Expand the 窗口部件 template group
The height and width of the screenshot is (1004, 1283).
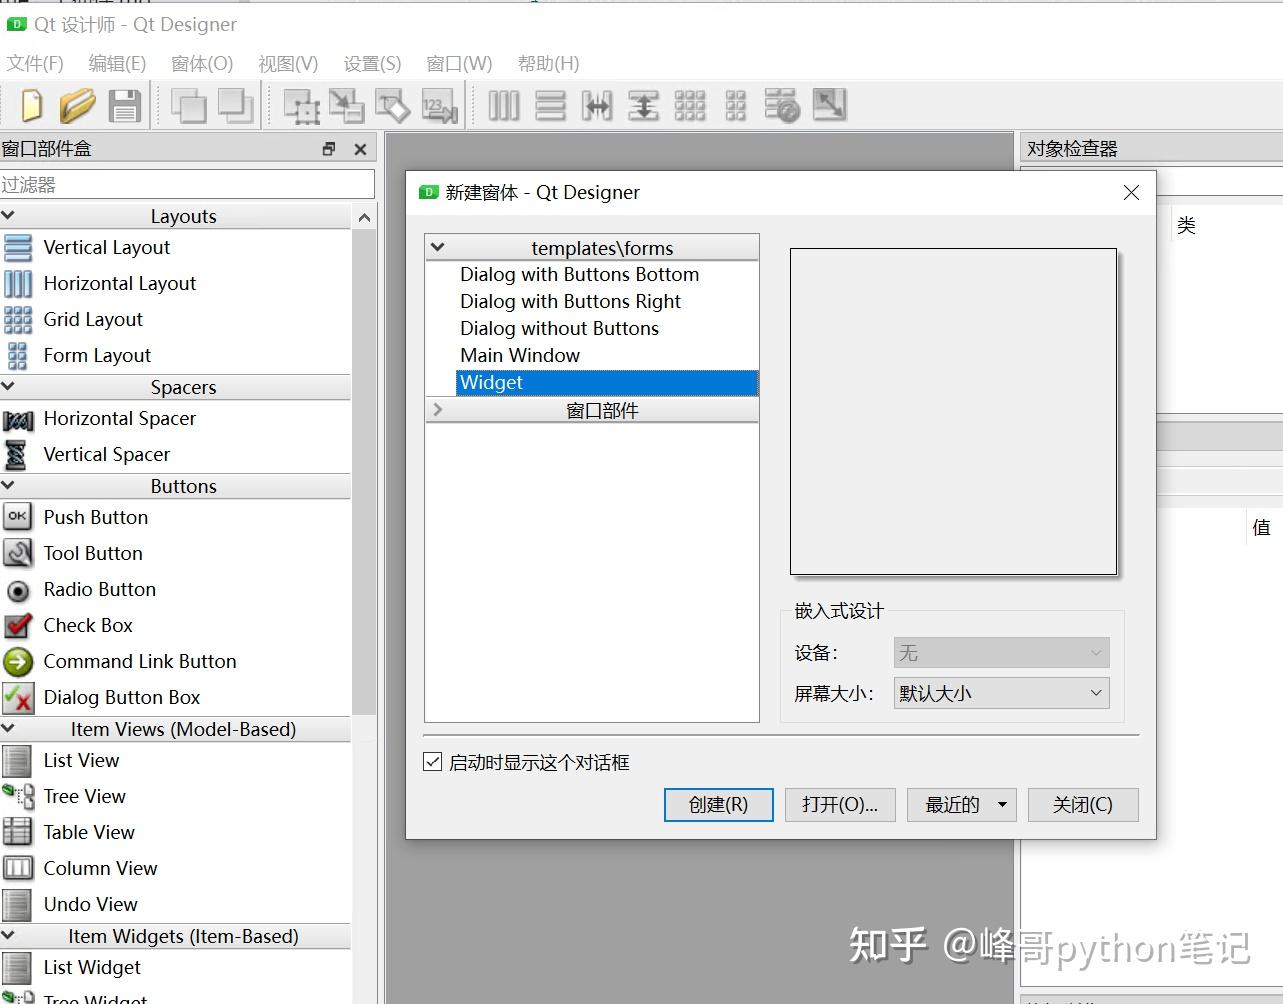[438, 409]
